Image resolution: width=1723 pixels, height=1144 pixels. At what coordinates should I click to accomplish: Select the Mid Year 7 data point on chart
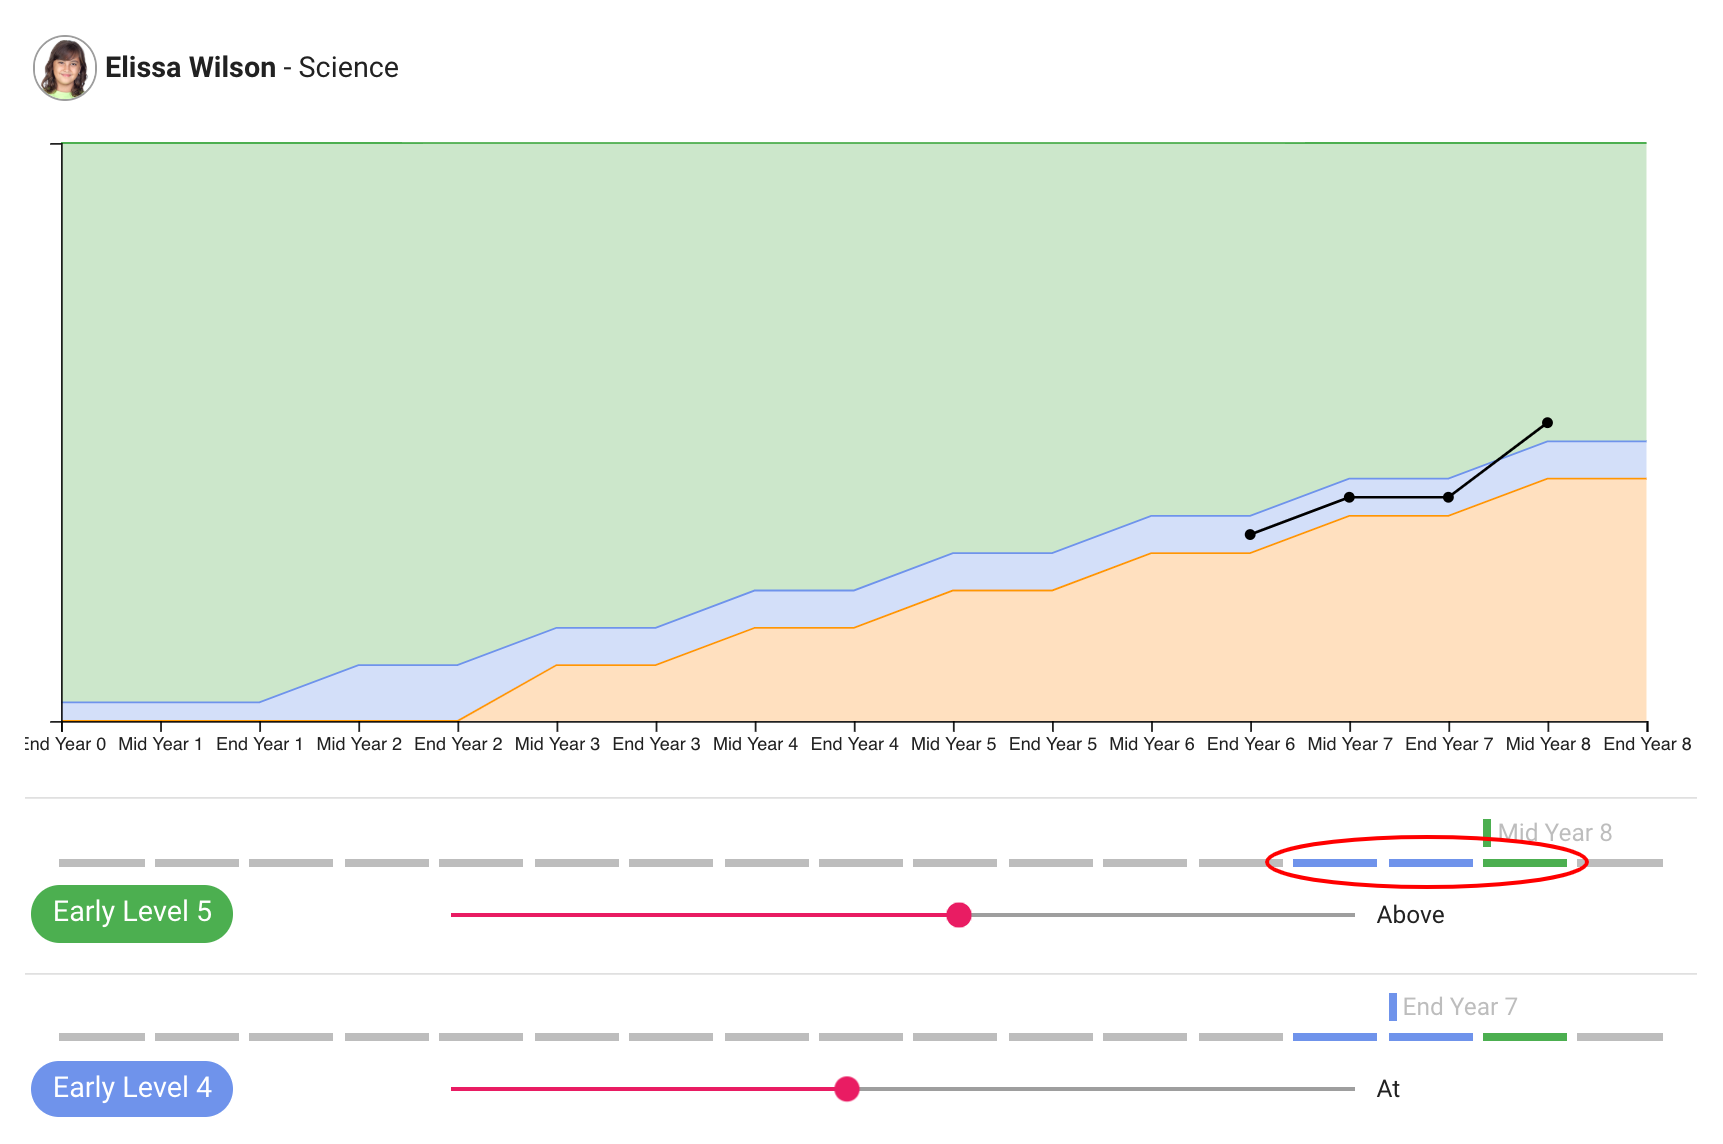pos(1349,497)
